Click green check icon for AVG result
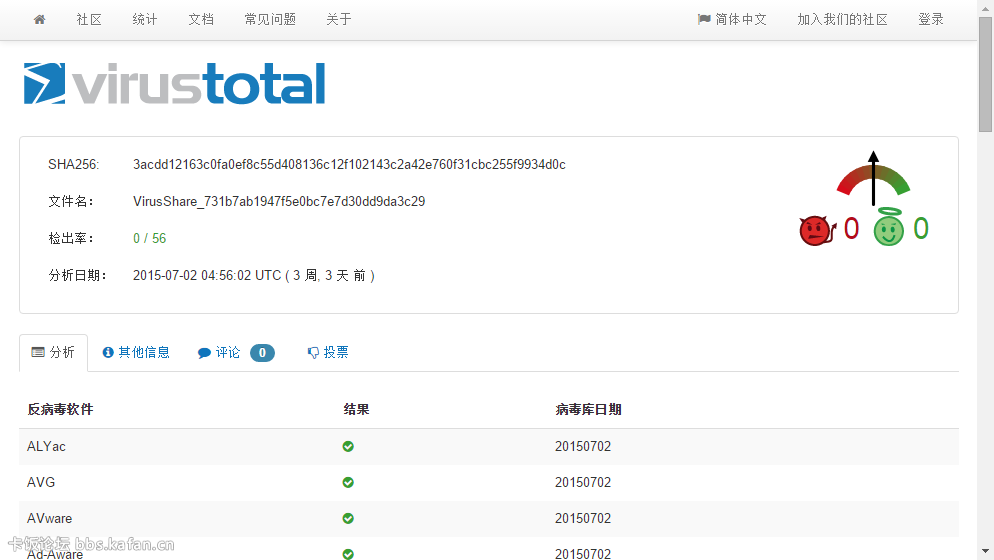This screenshot has height=560, width=994. click(x=348, y=482)
